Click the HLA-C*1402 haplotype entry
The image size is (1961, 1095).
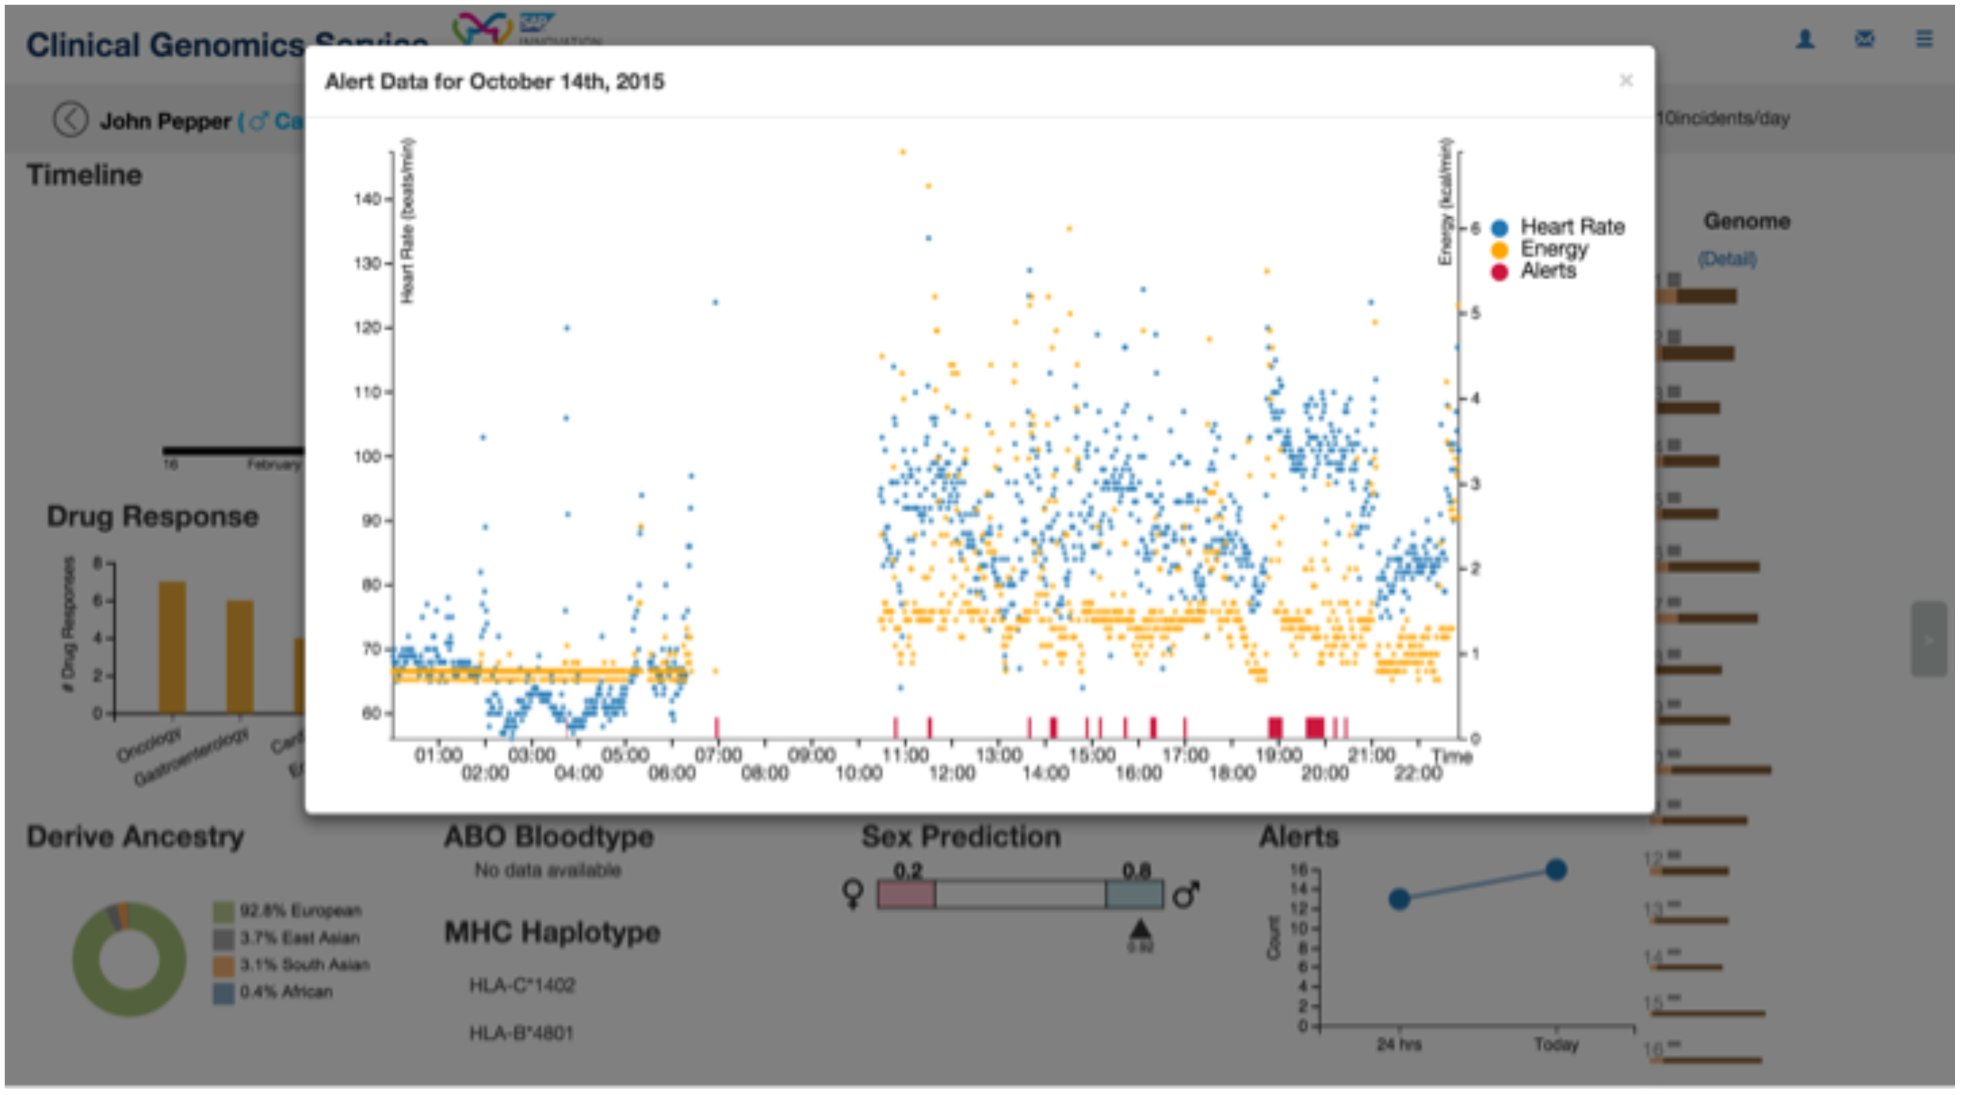(x=522, y=985)
